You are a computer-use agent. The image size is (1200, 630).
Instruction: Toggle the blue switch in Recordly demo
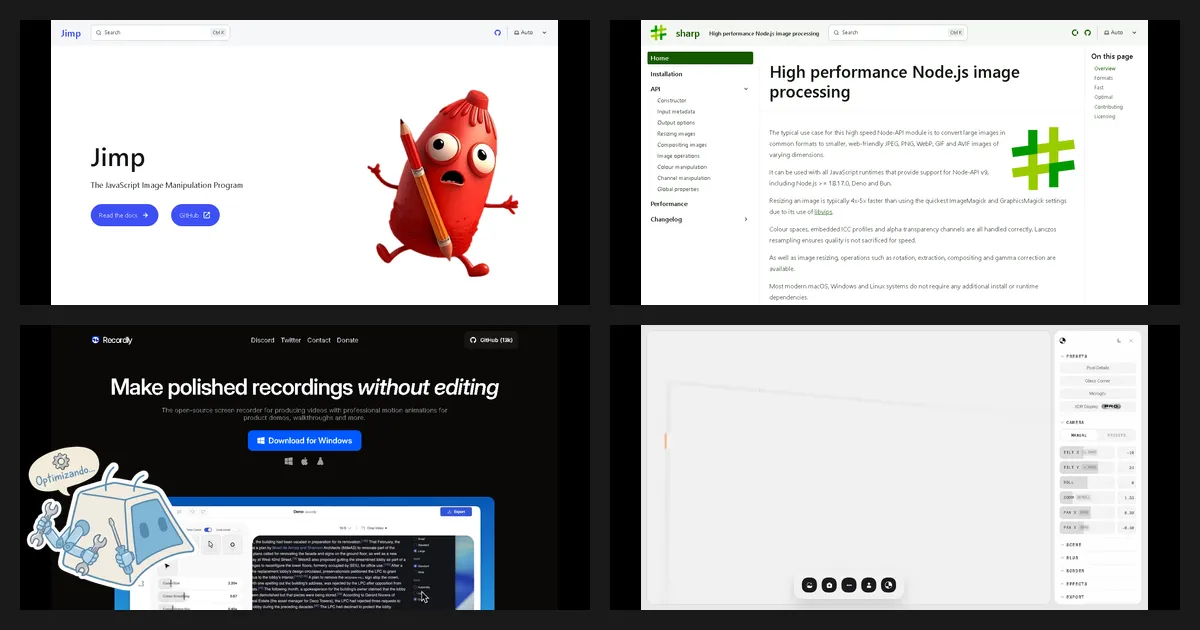[x=208, y=530]
